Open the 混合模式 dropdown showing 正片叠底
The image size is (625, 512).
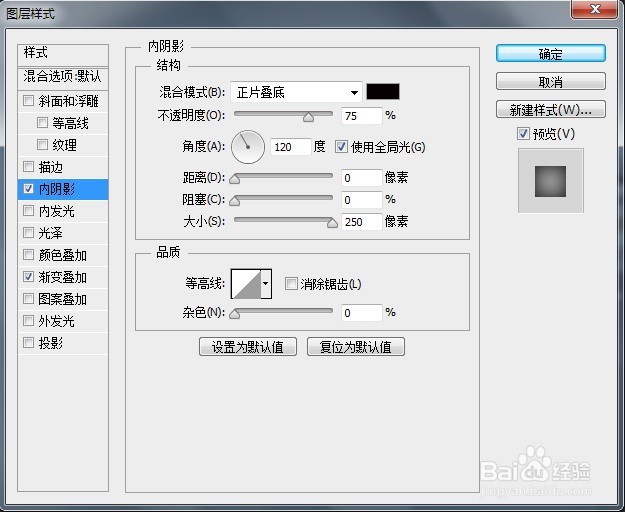[296, 92]
